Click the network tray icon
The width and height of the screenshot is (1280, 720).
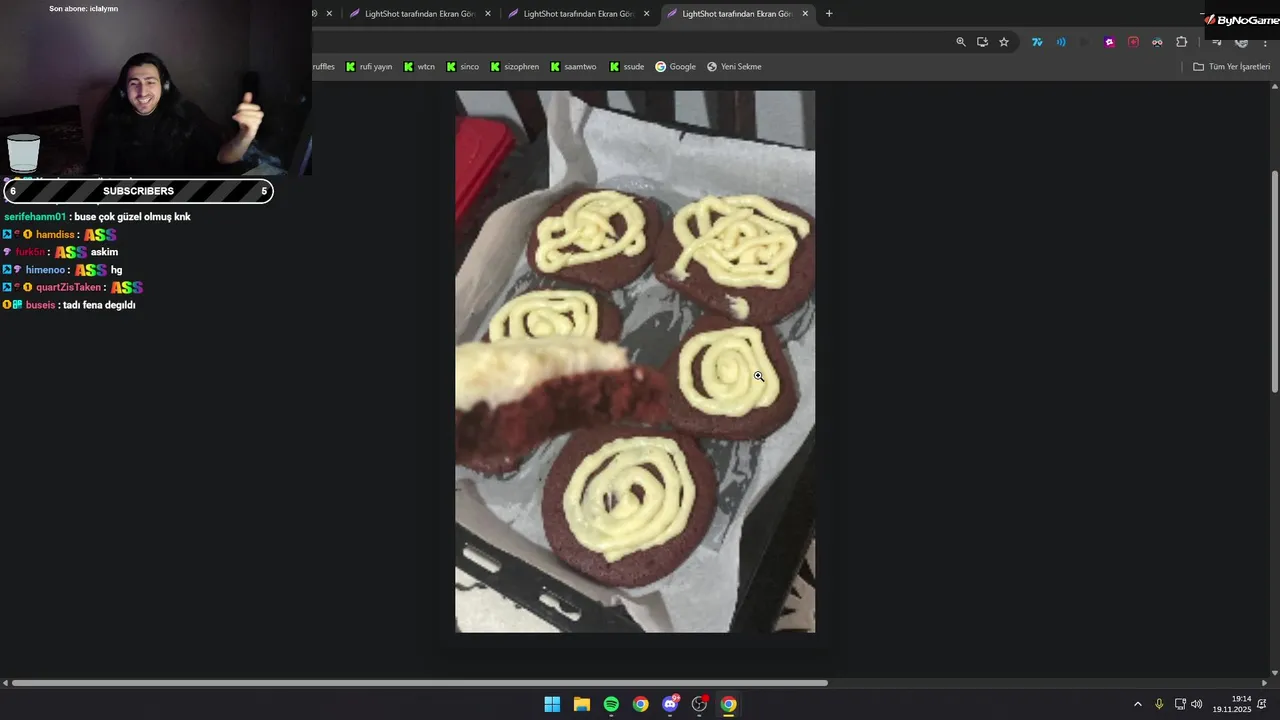tap(1180, 704)
